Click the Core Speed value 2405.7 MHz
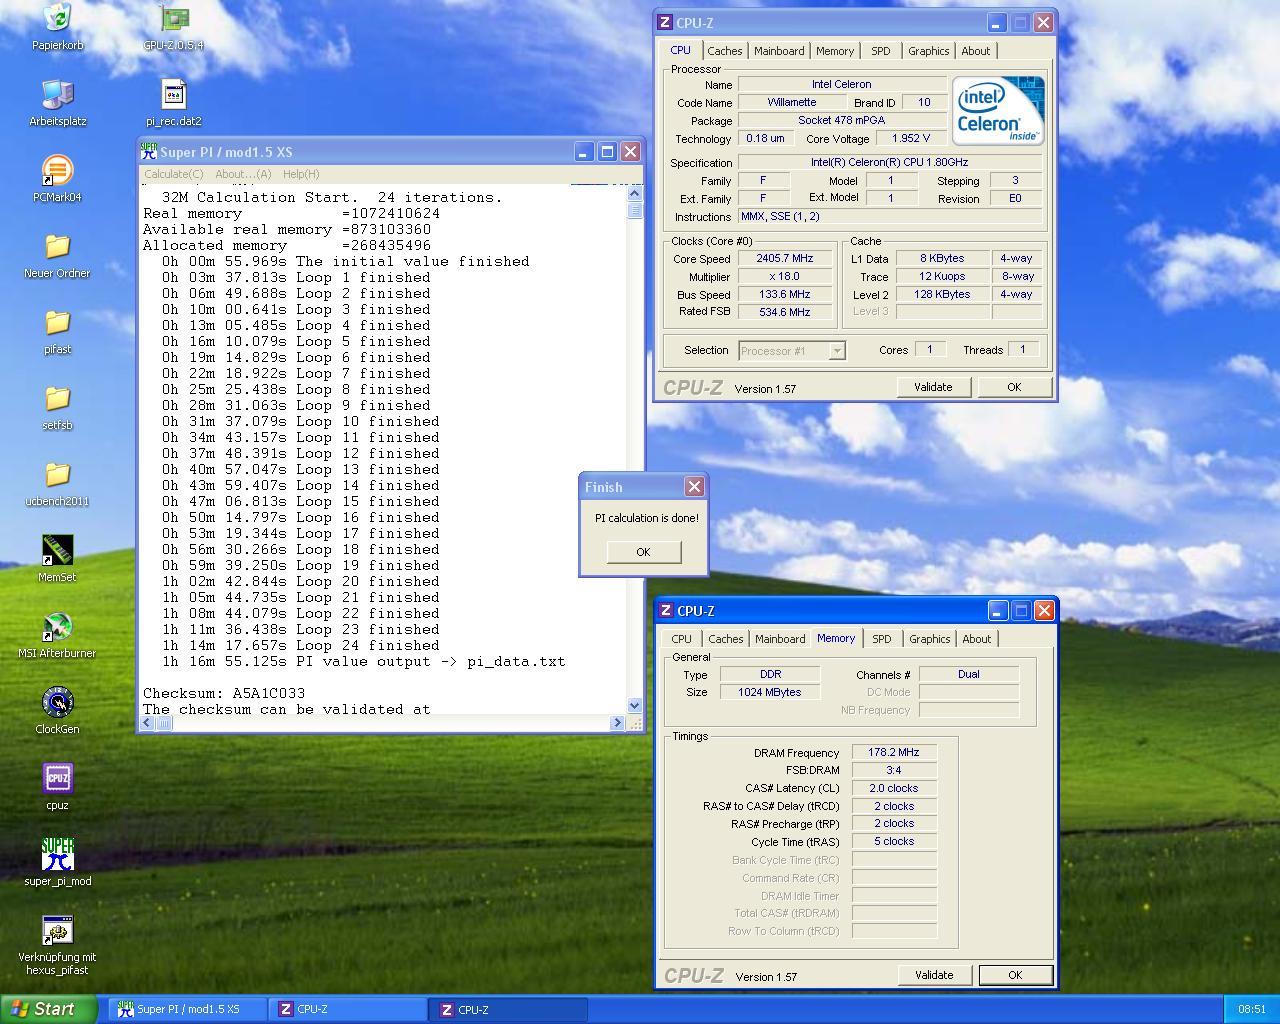 [x=785, y=258]
